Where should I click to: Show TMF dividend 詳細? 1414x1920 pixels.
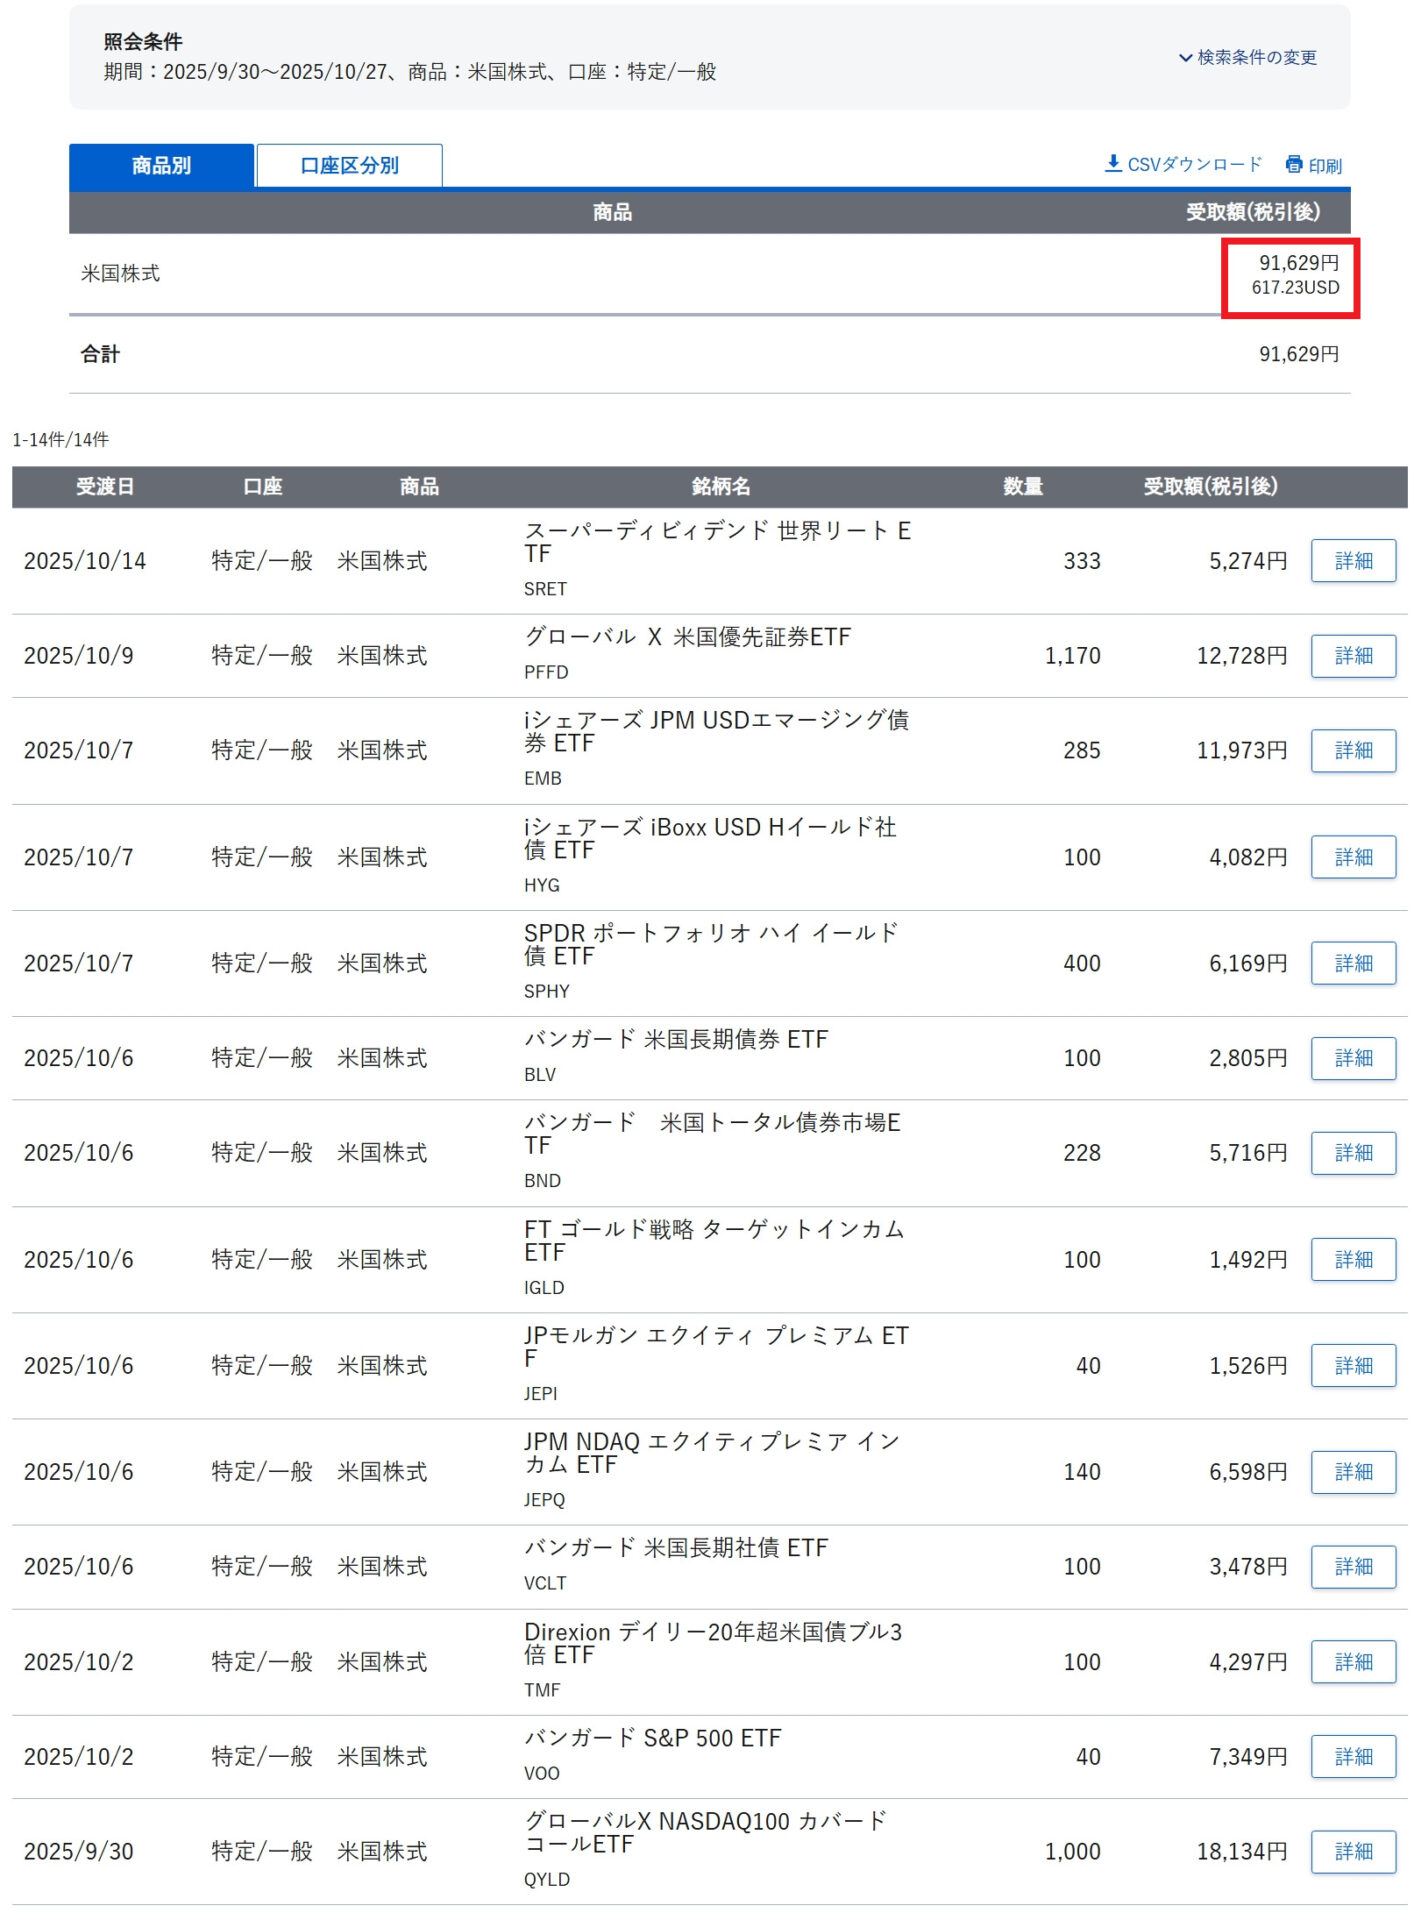click(x=1352, y=1663)
